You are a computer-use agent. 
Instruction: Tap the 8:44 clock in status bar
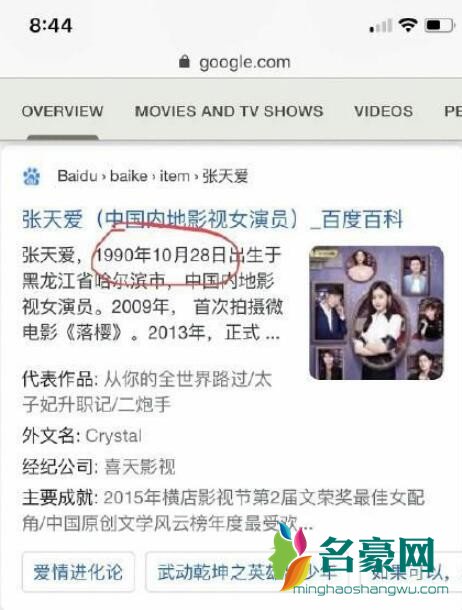point(51,26)
